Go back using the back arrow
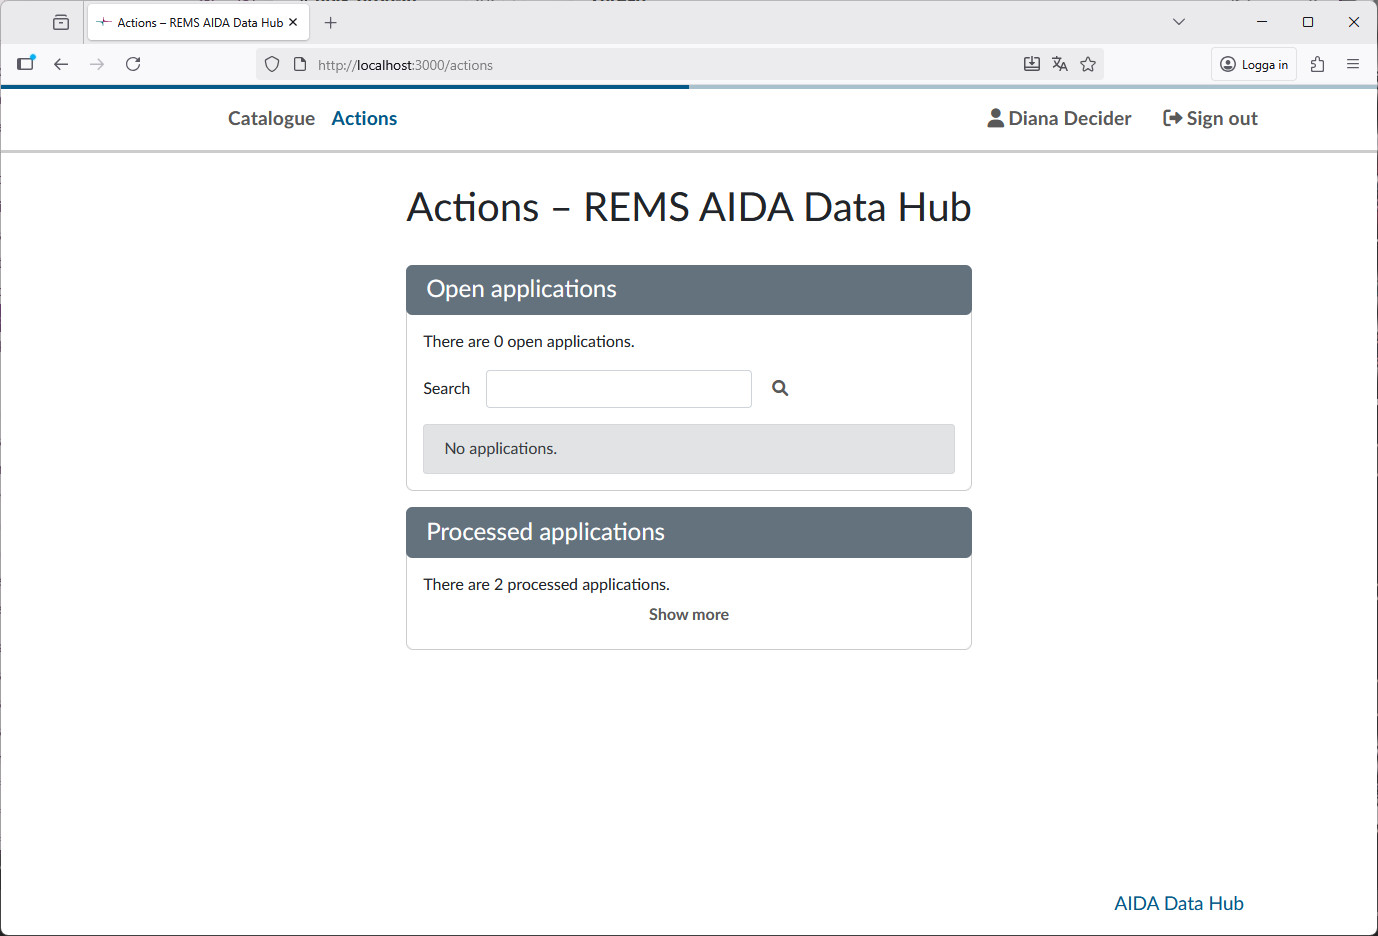 pyautogui.click(x=61, y=63)
